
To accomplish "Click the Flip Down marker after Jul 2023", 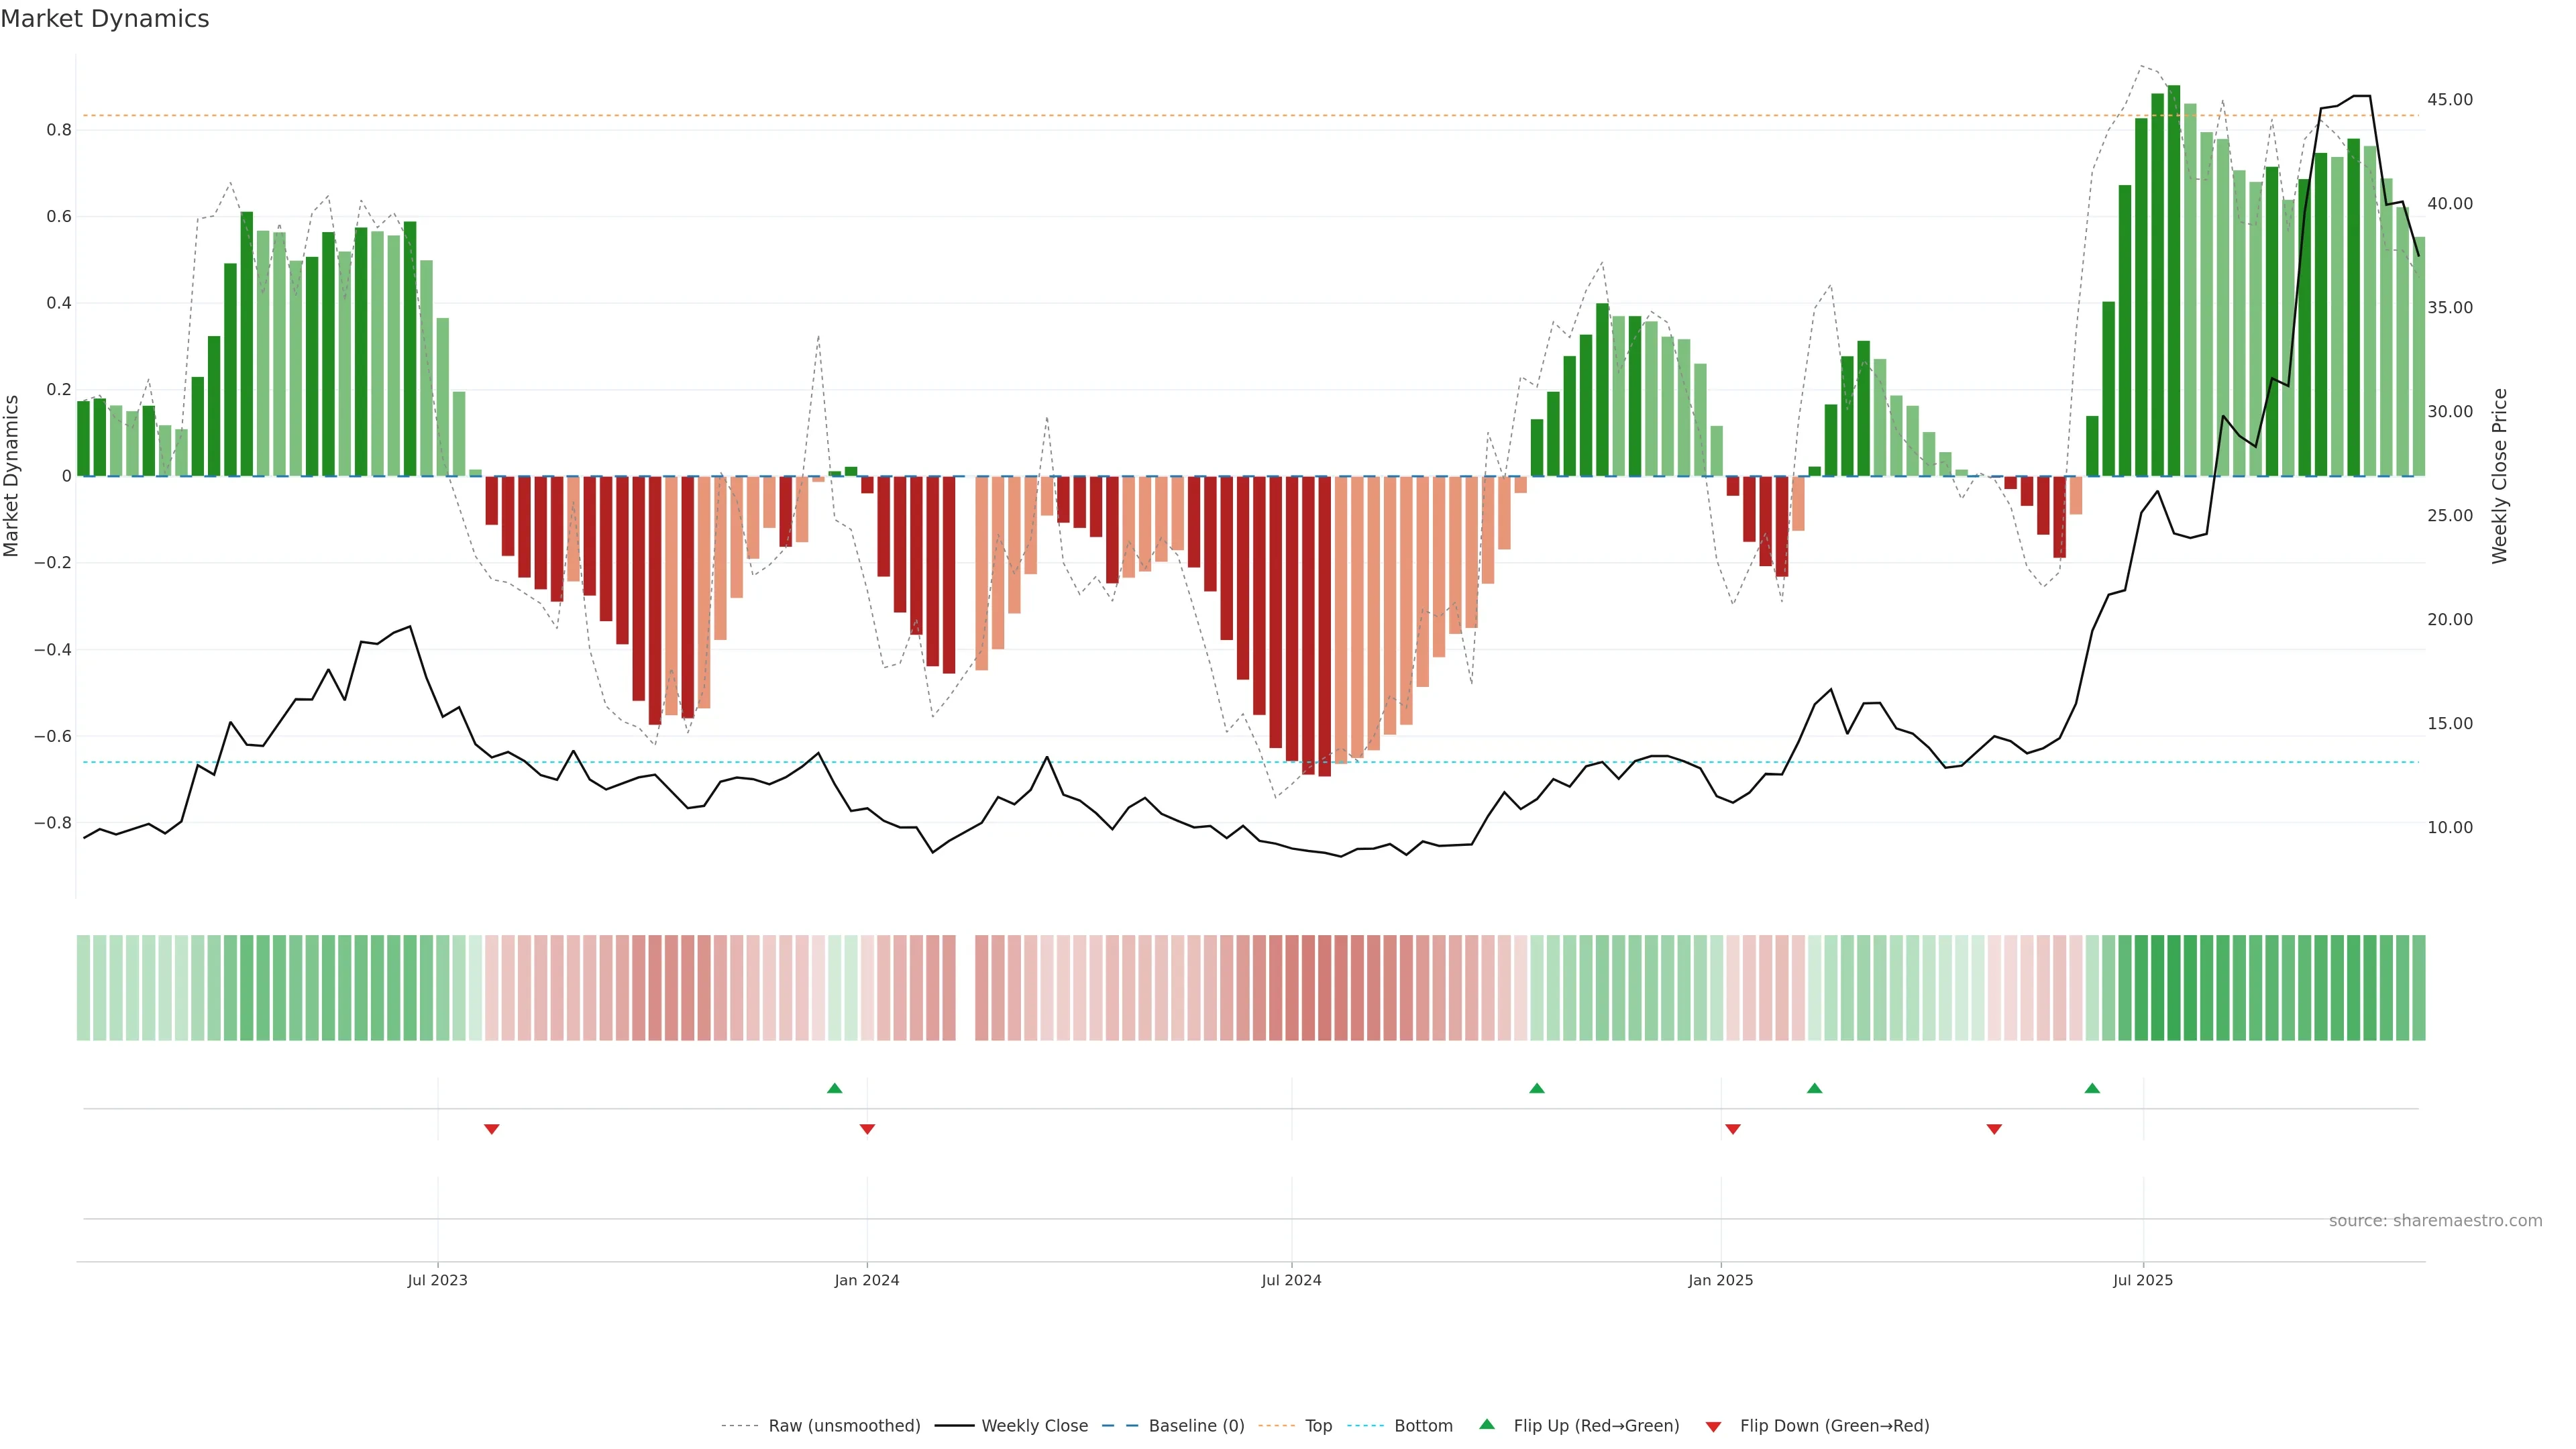I will pyautogui.click(x=491, y=1129).
